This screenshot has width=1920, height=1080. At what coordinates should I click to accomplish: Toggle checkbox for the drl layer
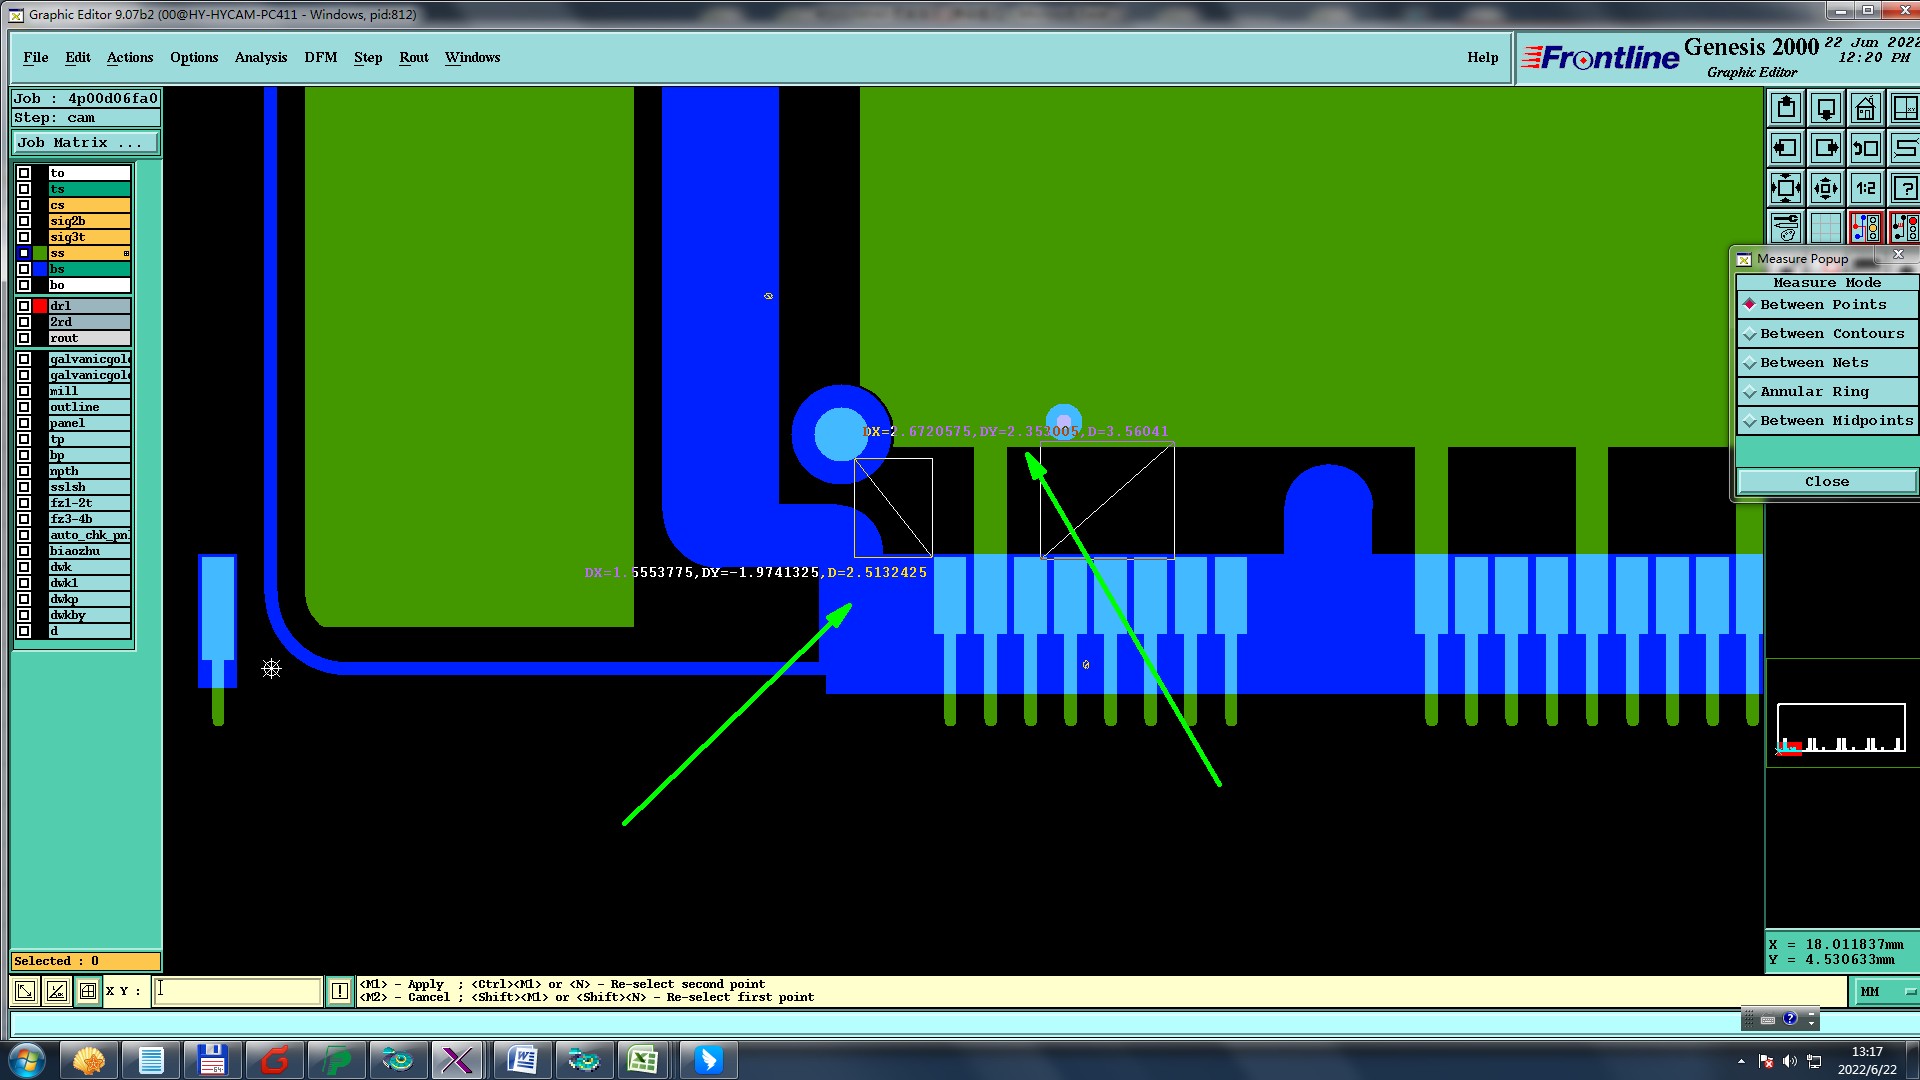pyautogui.click(x=24, y=306)
